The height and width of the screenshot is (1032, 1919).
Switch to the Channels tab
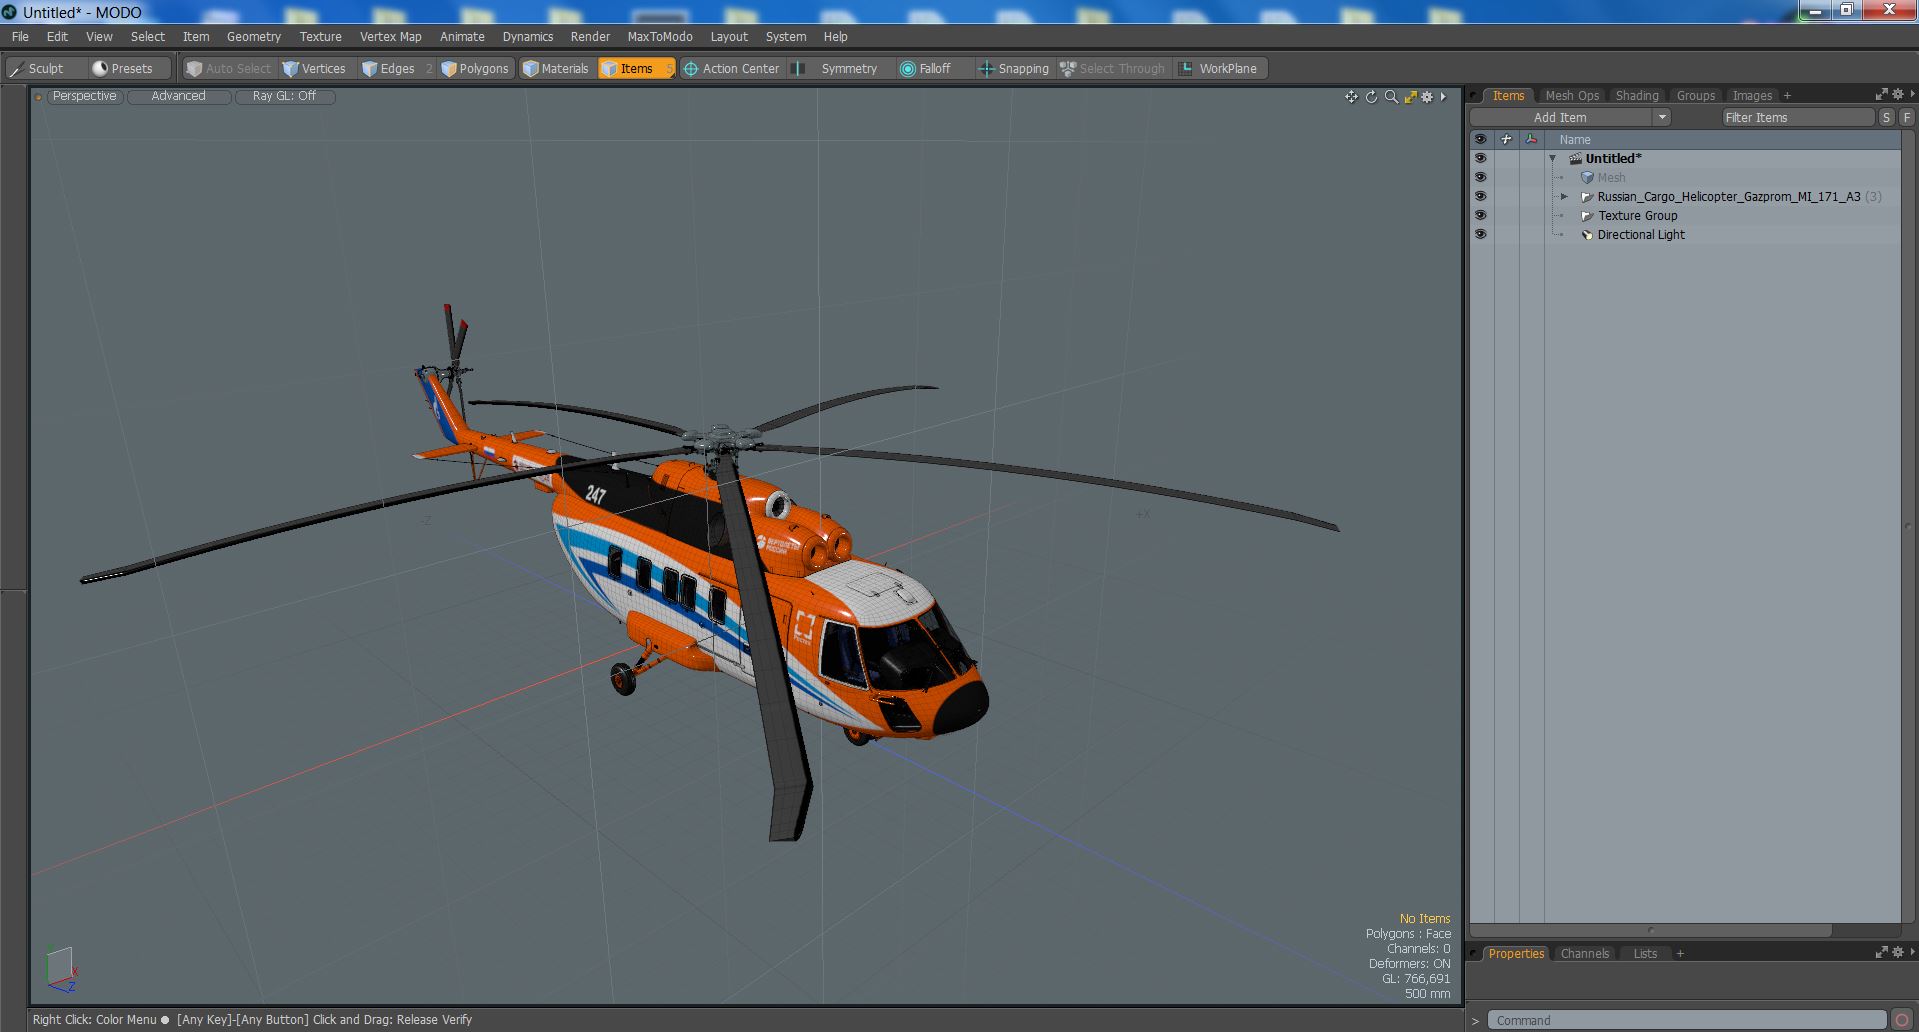(x=1585, y=954)
